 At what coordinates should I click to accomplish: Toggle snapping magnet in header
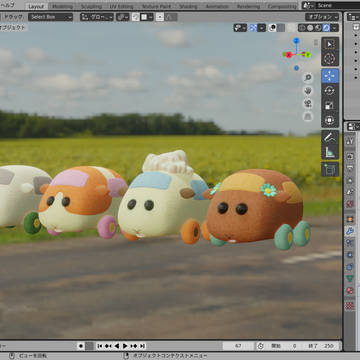[x=135, y=17]
